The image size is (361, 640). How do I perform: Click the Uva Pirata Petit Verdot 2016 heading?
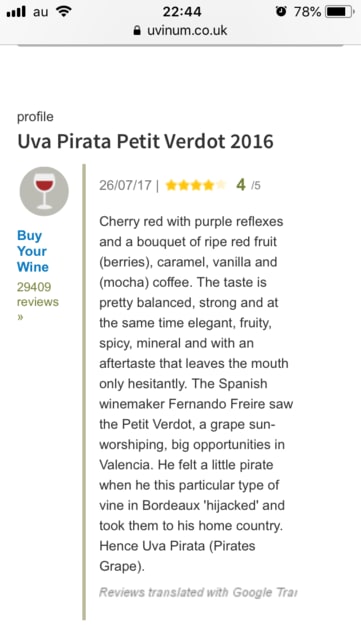(145, 142)
